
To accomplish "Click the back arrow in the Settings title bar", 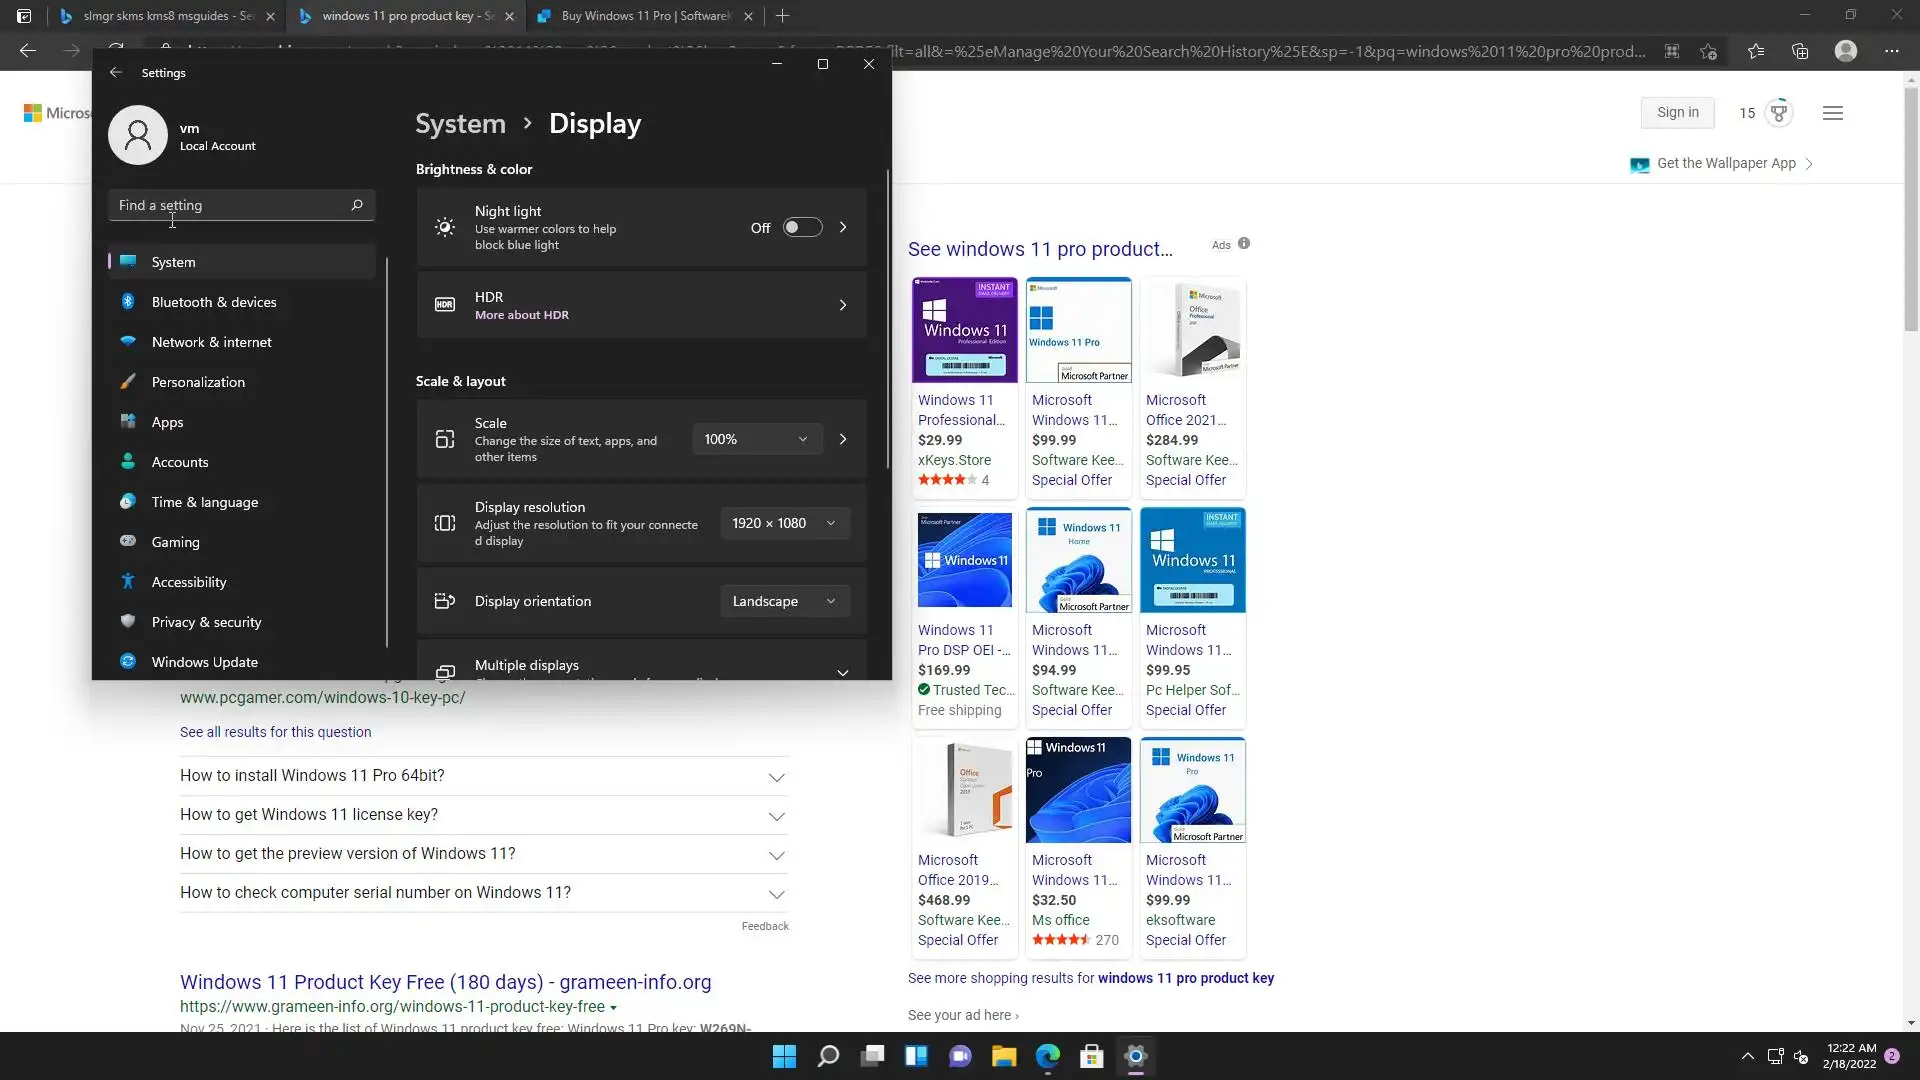I will coord(116,73).
